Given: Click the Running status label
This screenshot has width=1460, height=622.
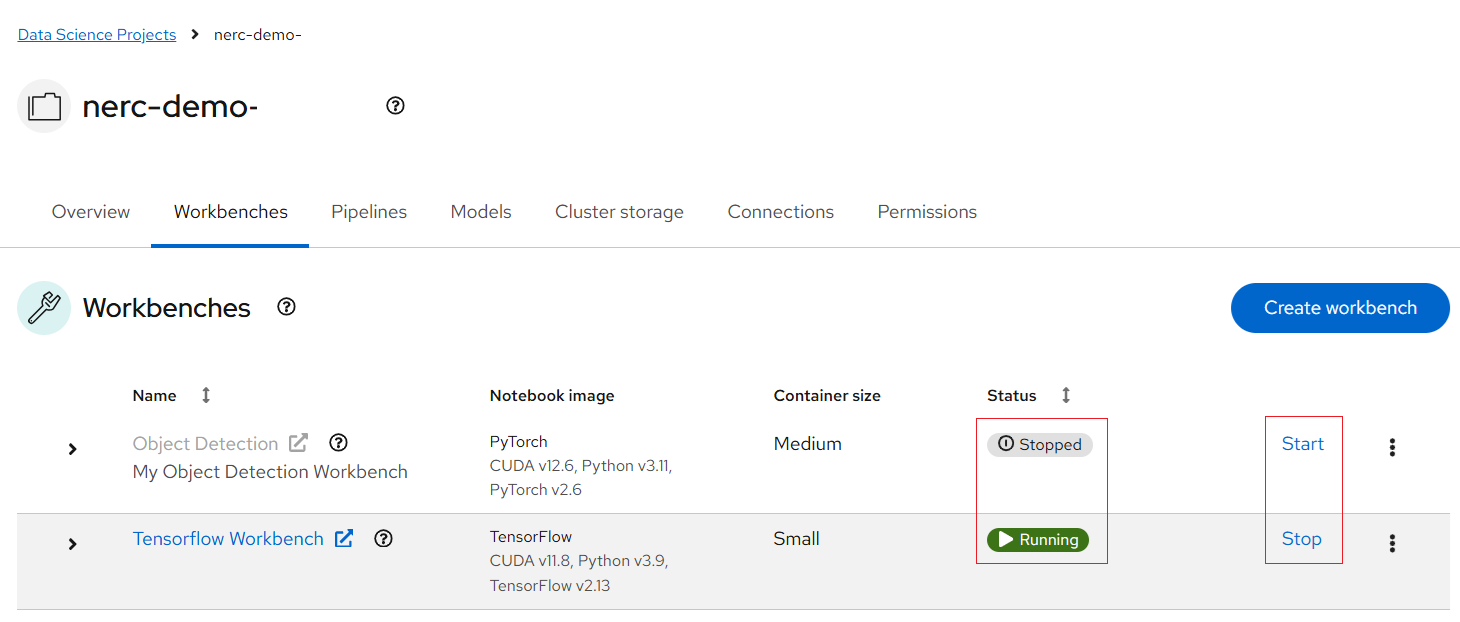Looking at the screenshot, I should [1038, 540].
